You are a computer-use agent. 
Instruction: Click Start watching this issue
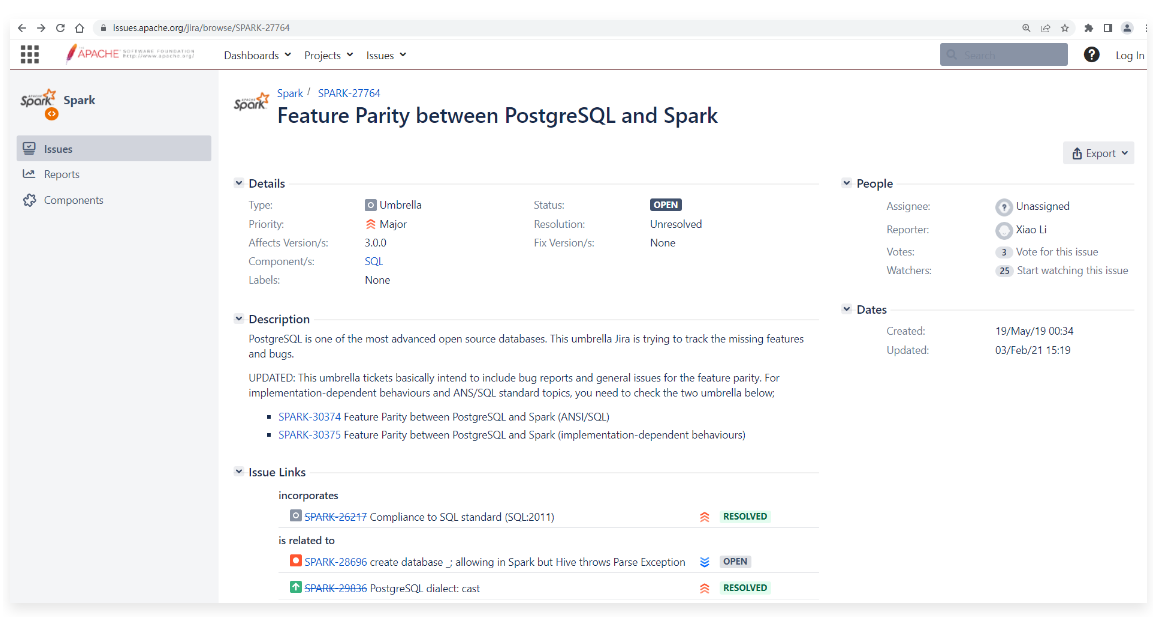(x=1072, y=270)
